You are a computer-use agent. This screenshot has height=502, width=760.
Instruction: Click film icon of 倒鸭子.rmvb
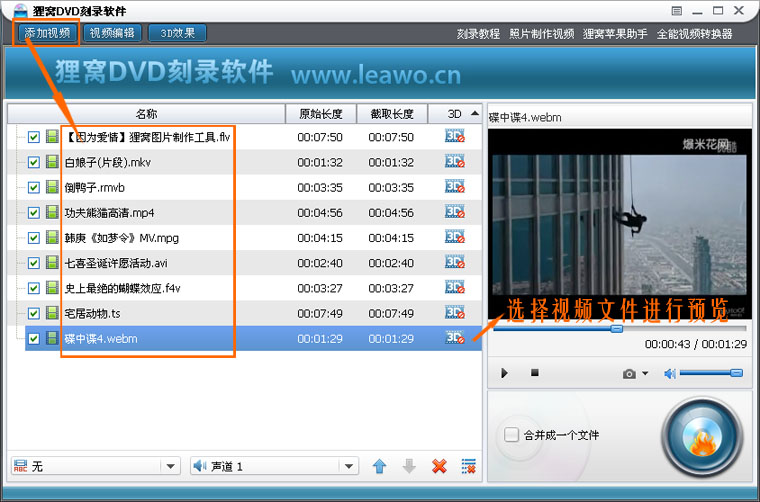click(x=52, y=187)
